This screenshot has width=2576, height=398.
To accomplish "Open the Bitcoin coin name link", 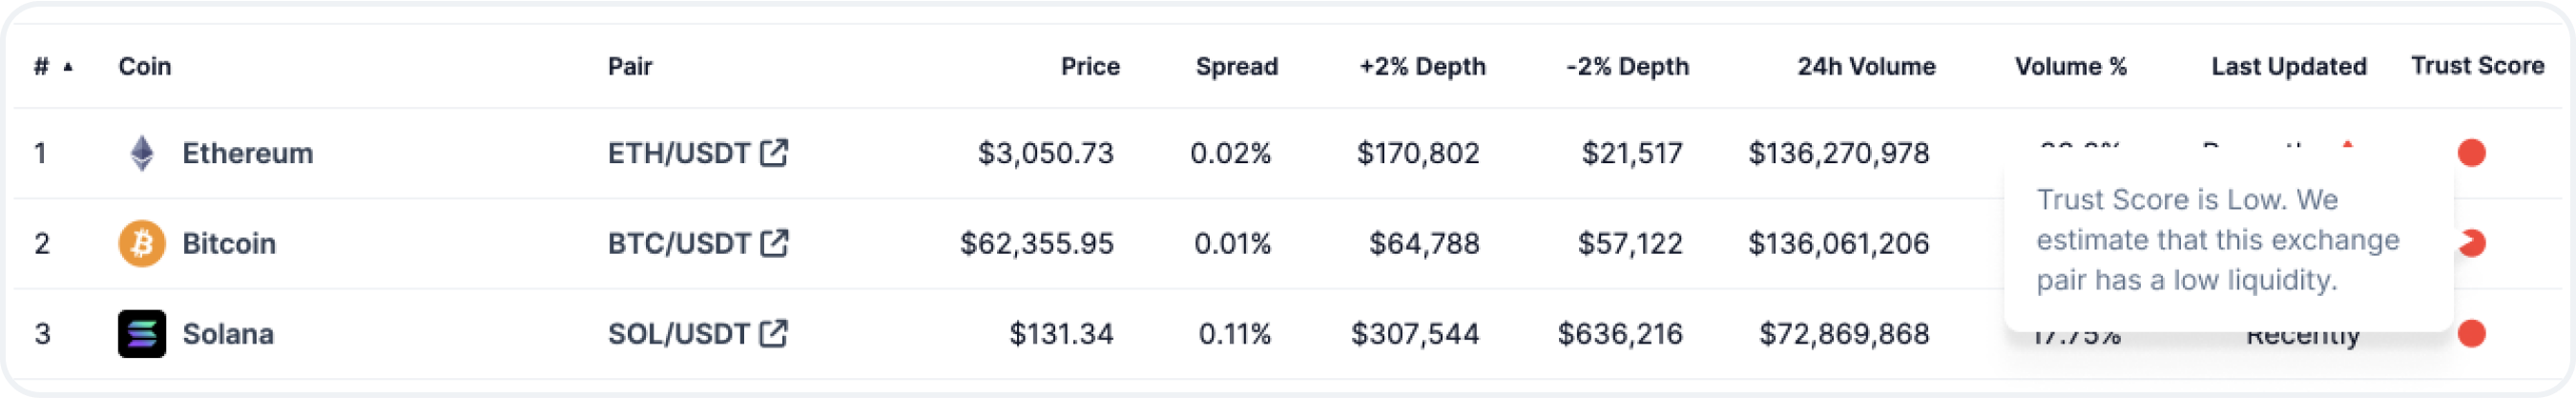I will pyautogui.click(x=228, y=243).
